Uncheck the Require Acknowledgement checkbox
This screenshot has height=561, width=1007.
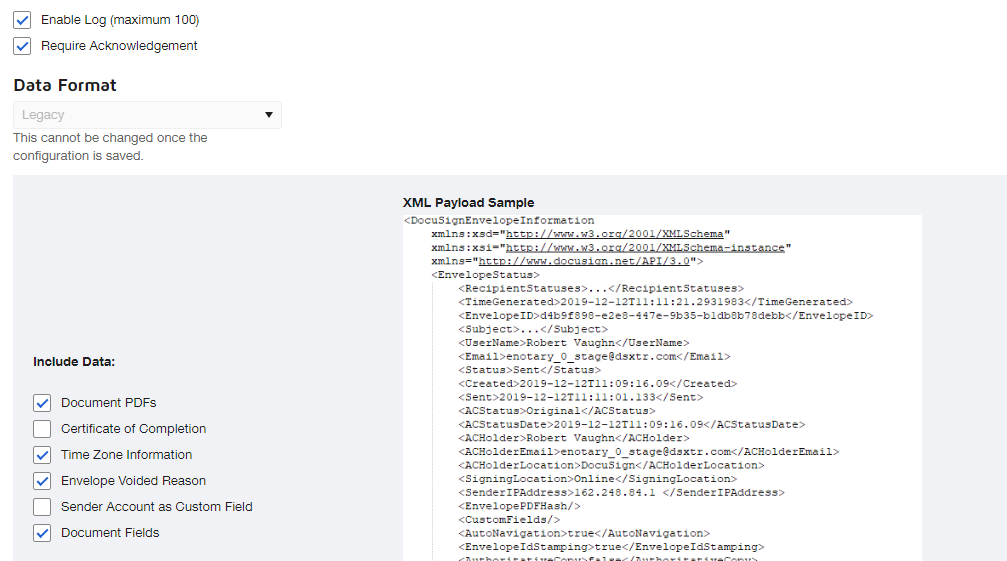[22, 46]
